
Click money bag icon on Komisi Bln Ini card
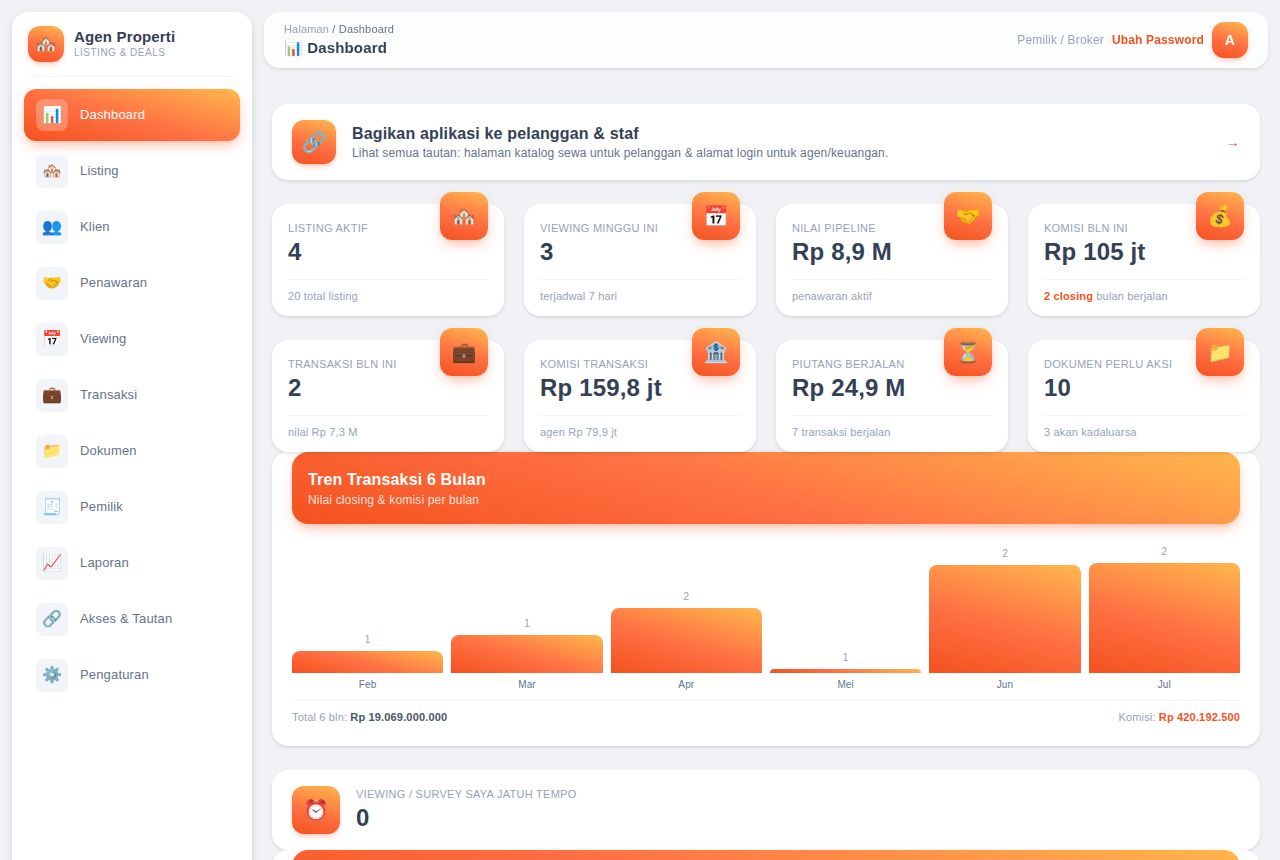1220,216
